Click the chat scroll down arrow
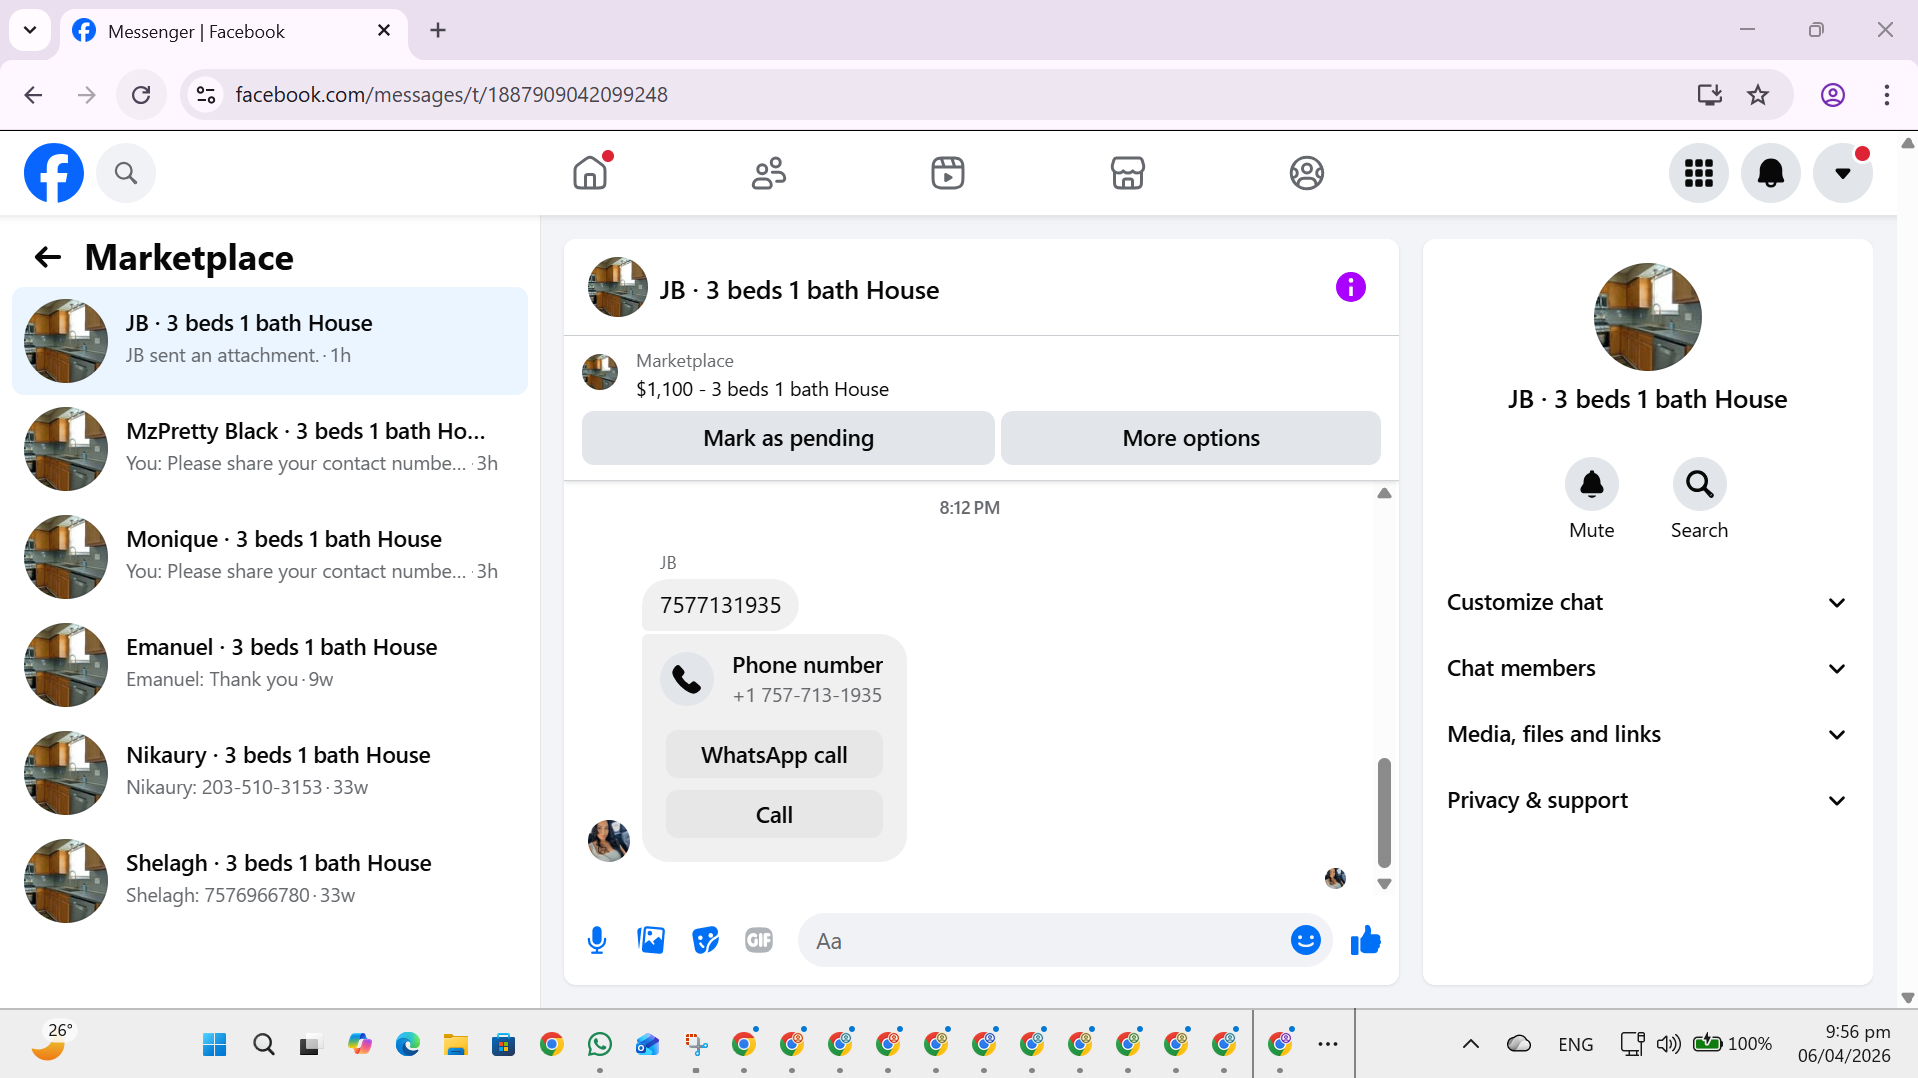The width and height of the screenshot is (1918, 1078). (x=1384, y=884)
